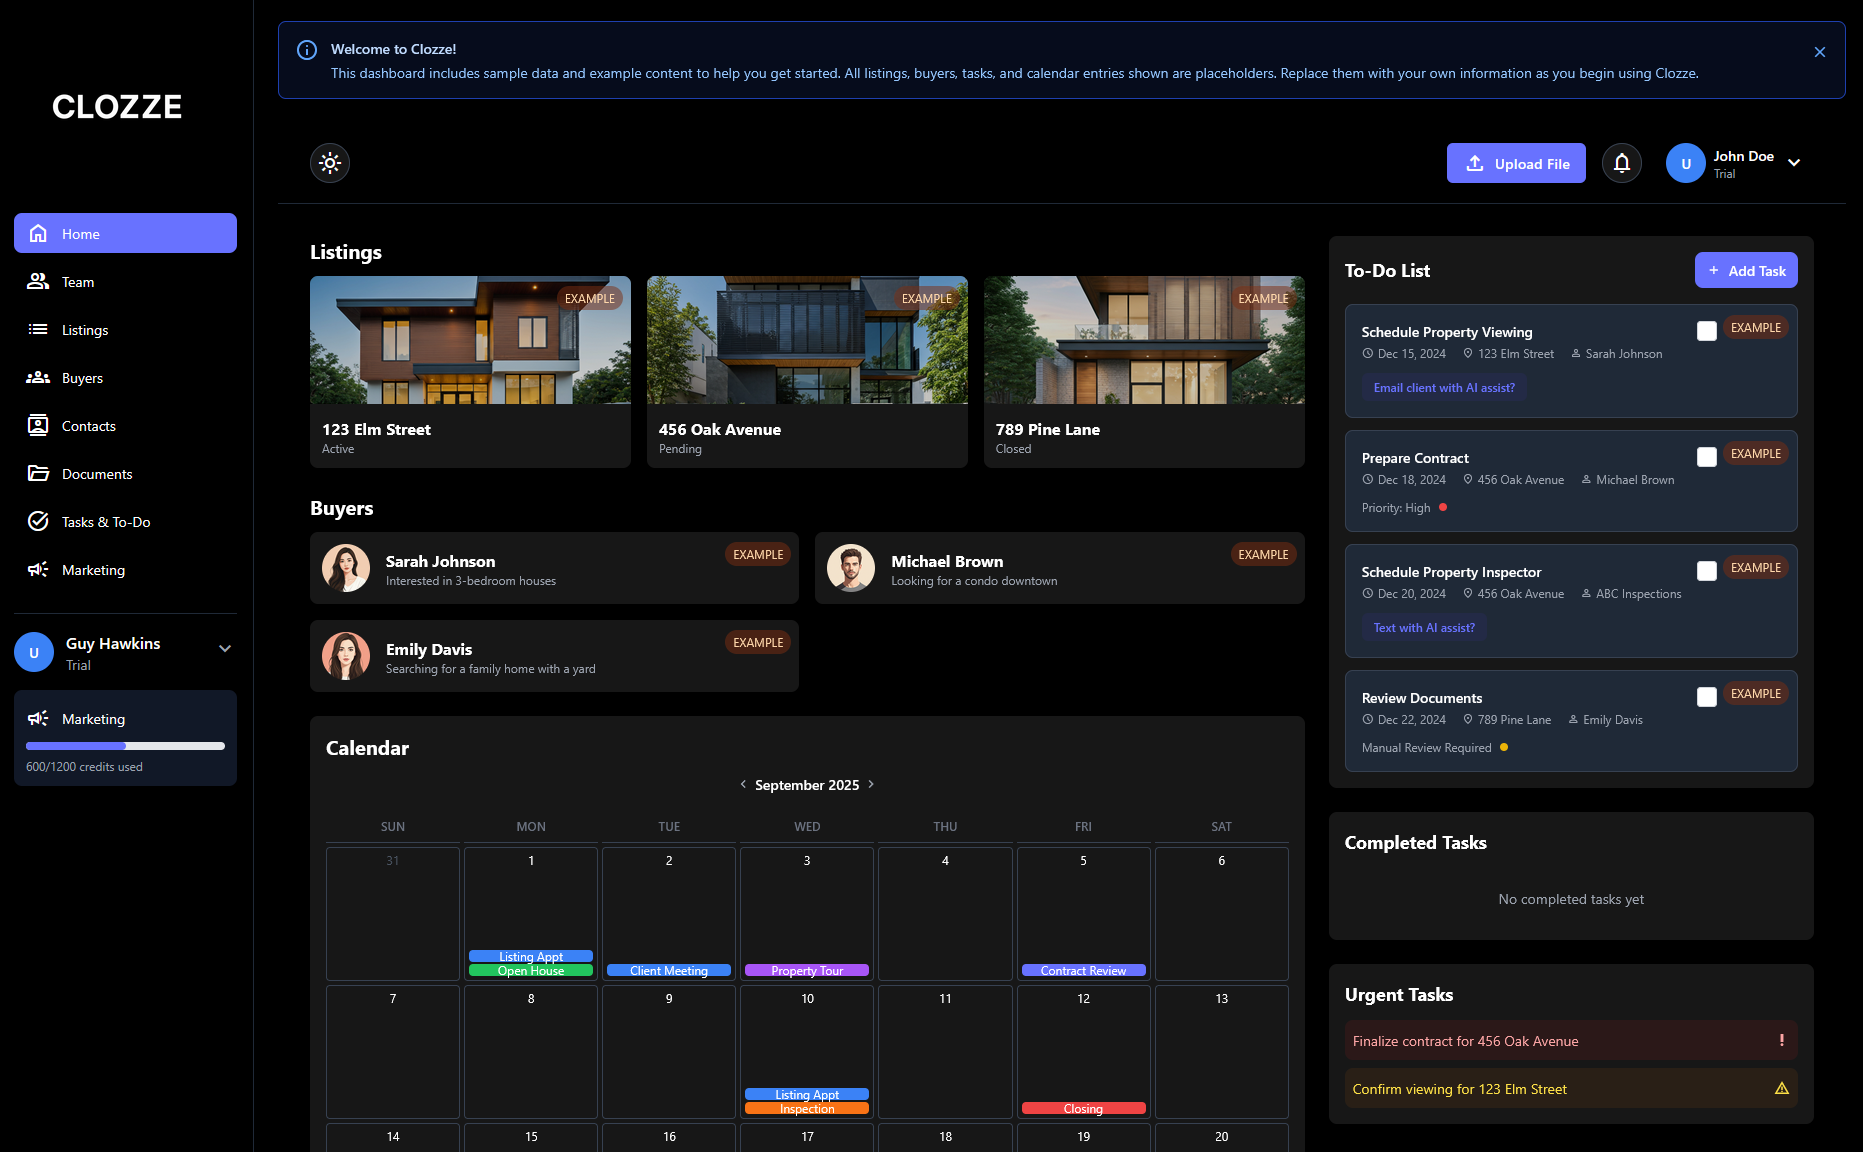Select Finalize contract for 456 Oak Avenue

click(x=1571, y=1040)
